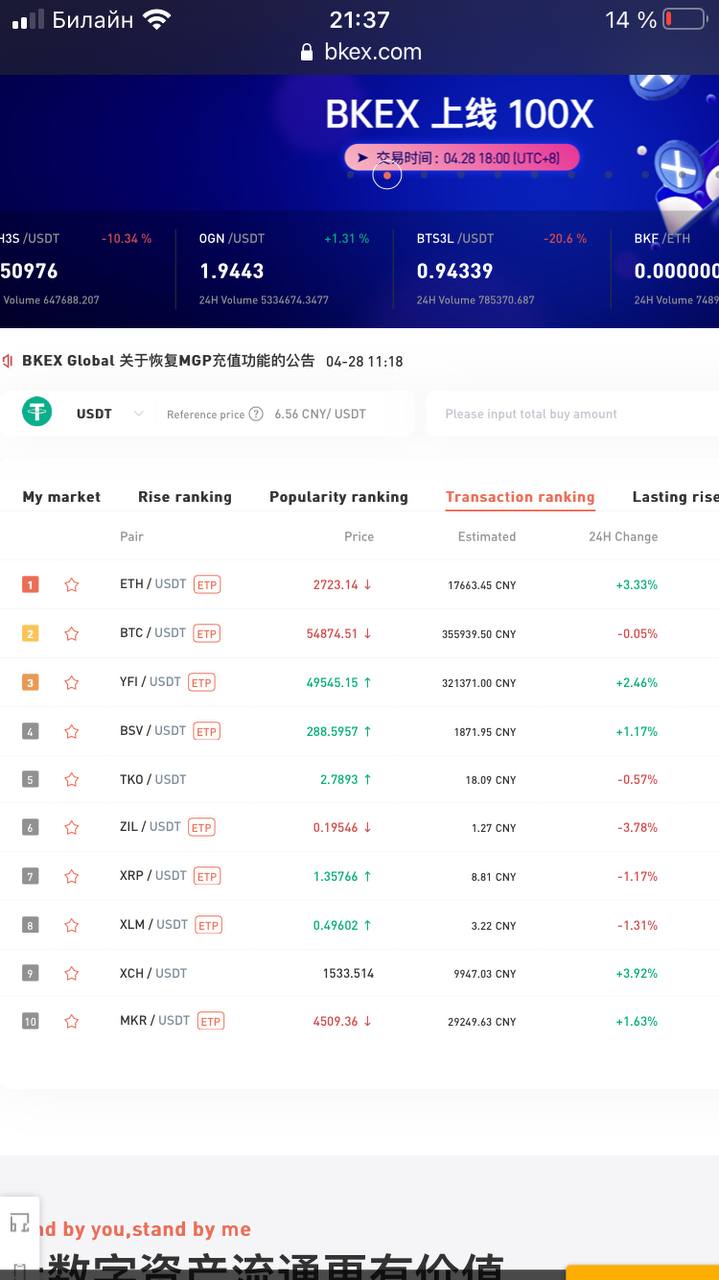
Task: Favorite the ETH / USDT pair star
Action: point(71,585)
